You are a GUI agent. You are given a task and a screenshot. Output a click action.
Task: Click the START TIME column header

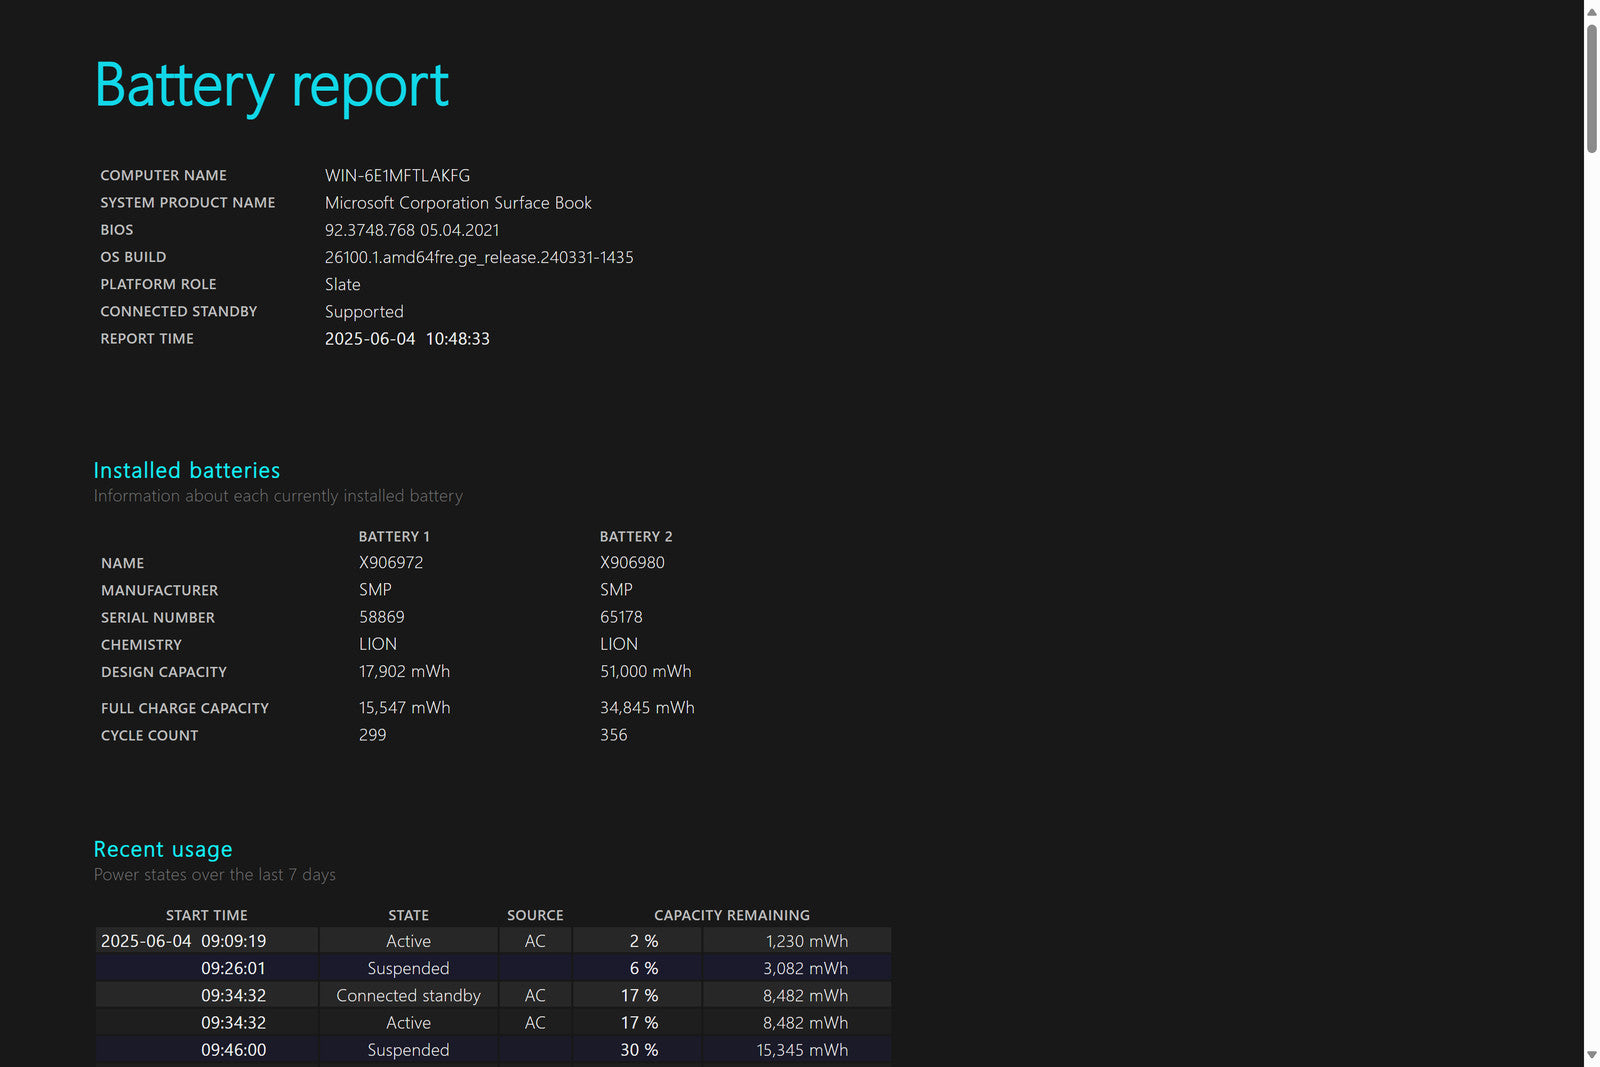click(x=206, y=915)
